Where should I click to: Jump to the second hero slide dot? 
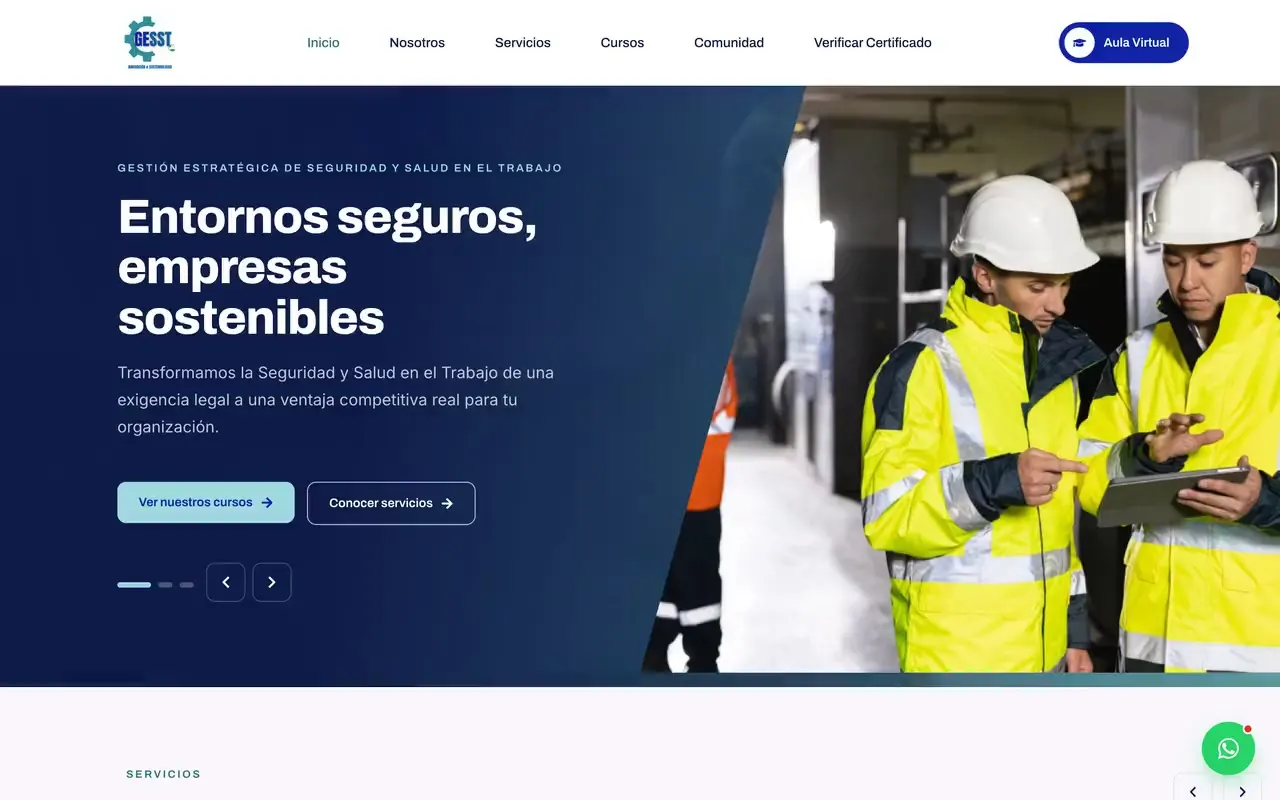pyautogui.click(x=165, y=585)
